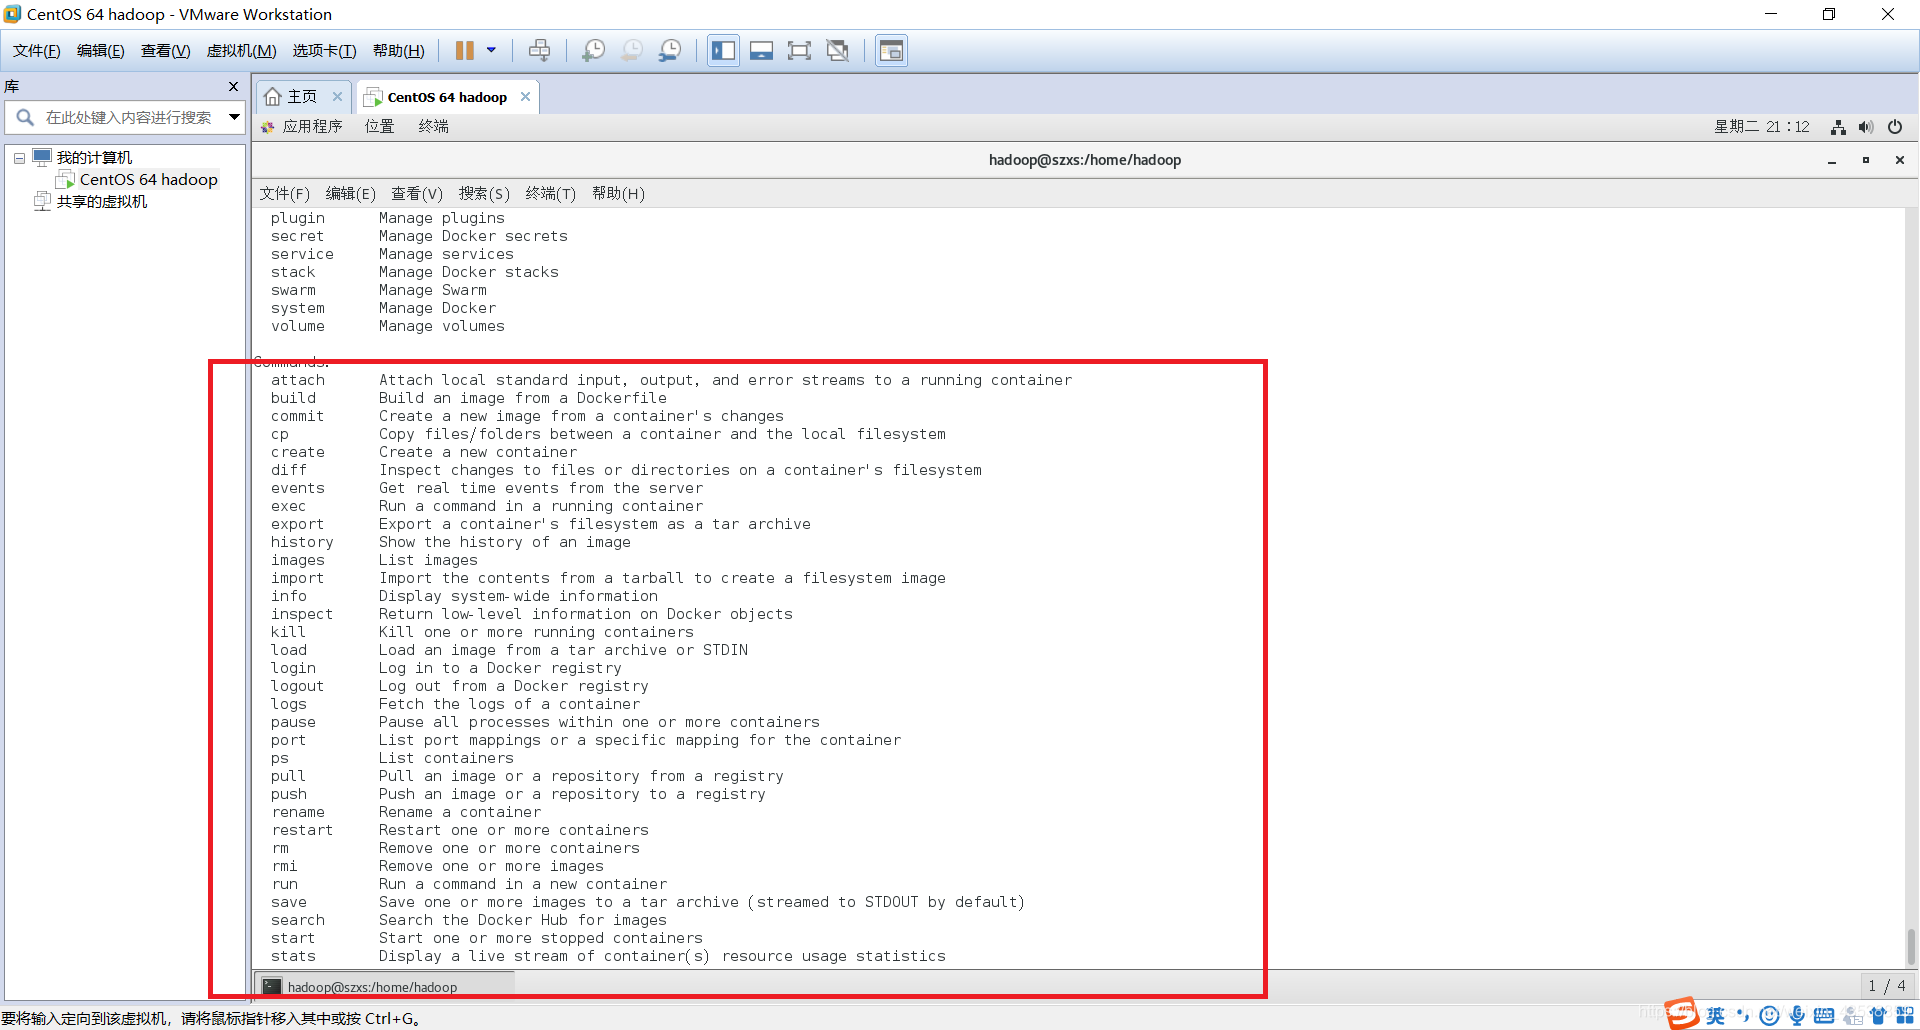The image size is (1920, 1030).
Task: Switch to the CentOS 64 hadoop tab
Action: point(447,97)
